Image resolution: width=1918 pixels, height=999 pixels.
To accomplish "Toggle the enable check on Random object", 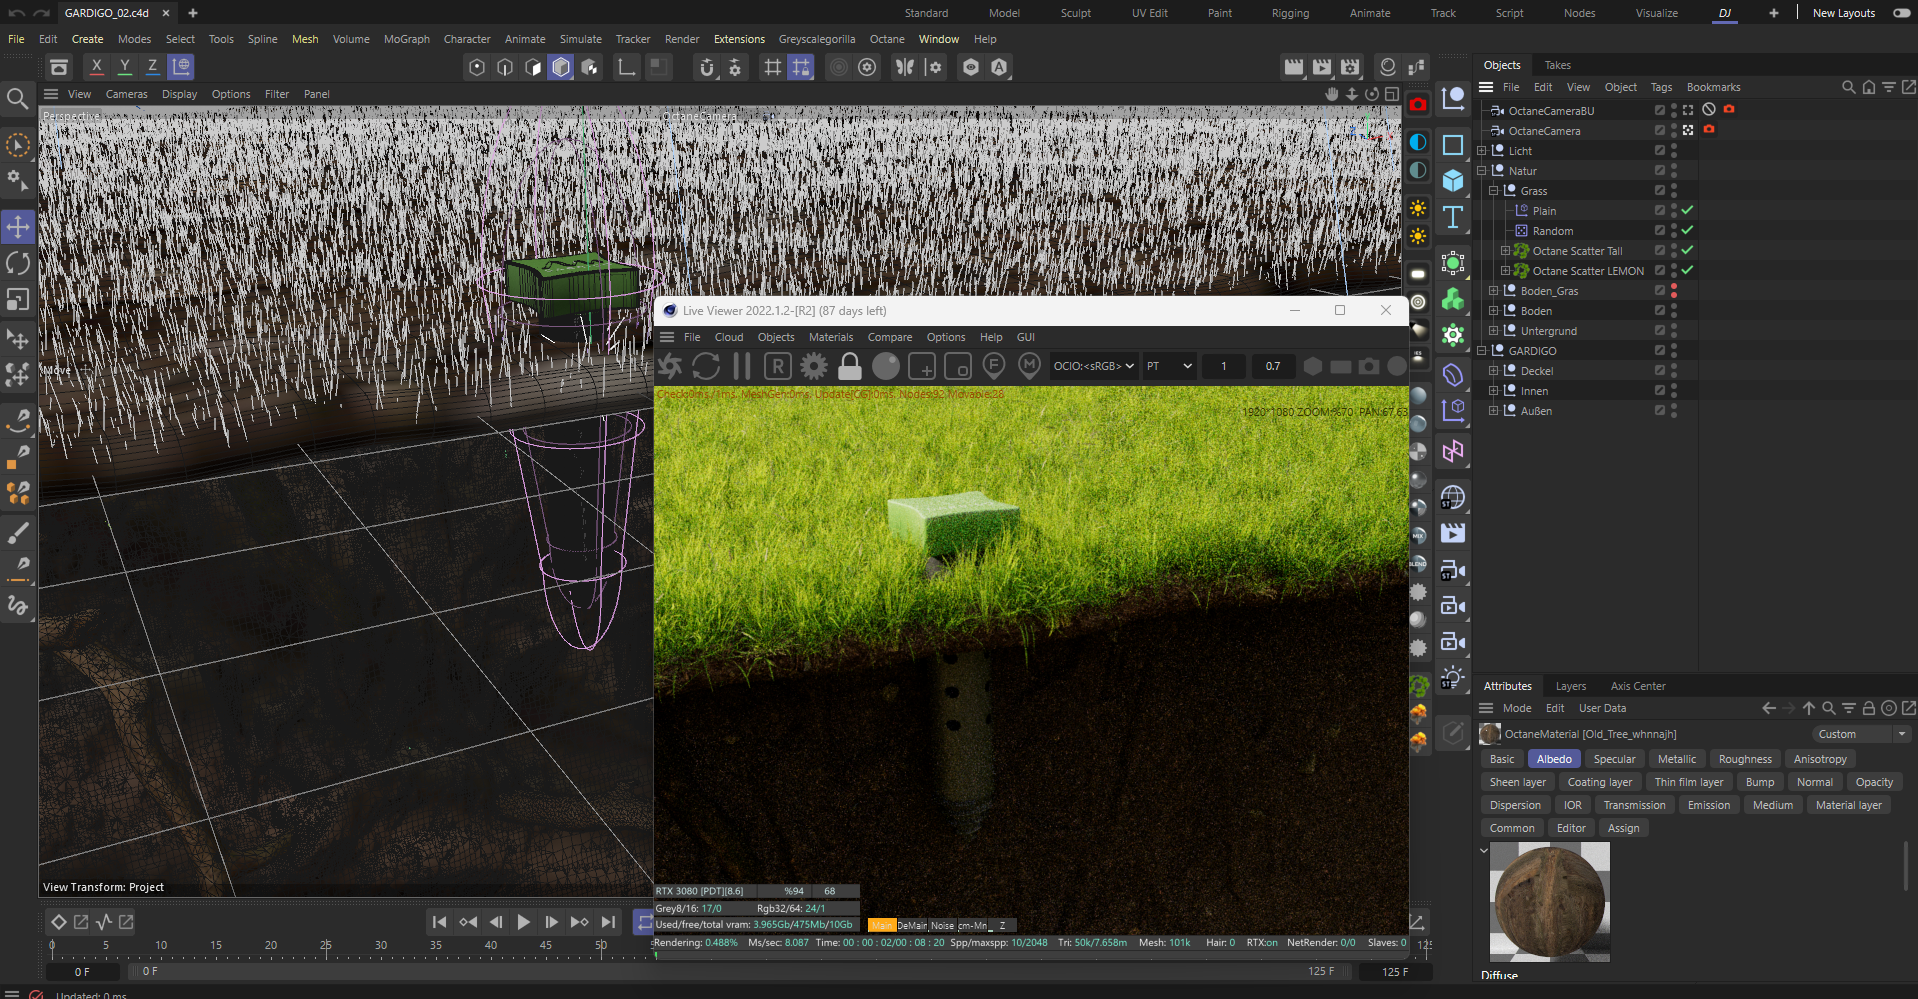I will pos(1687,230).
